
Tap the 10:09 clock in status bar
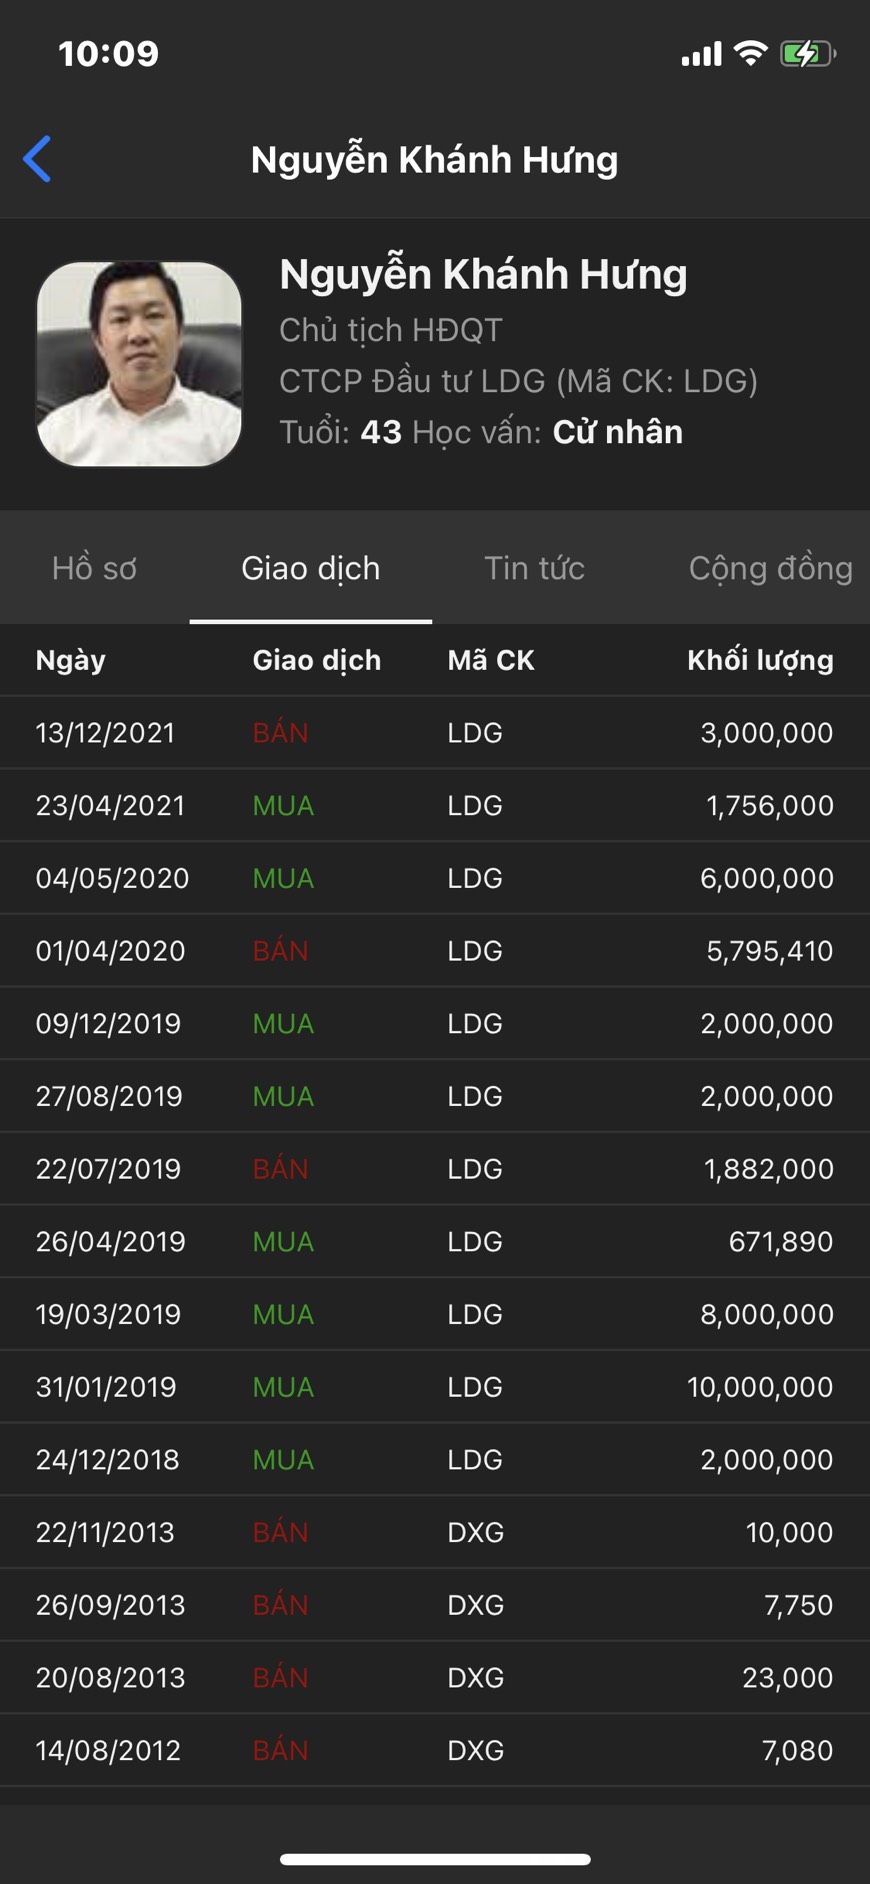pos(108,53)
